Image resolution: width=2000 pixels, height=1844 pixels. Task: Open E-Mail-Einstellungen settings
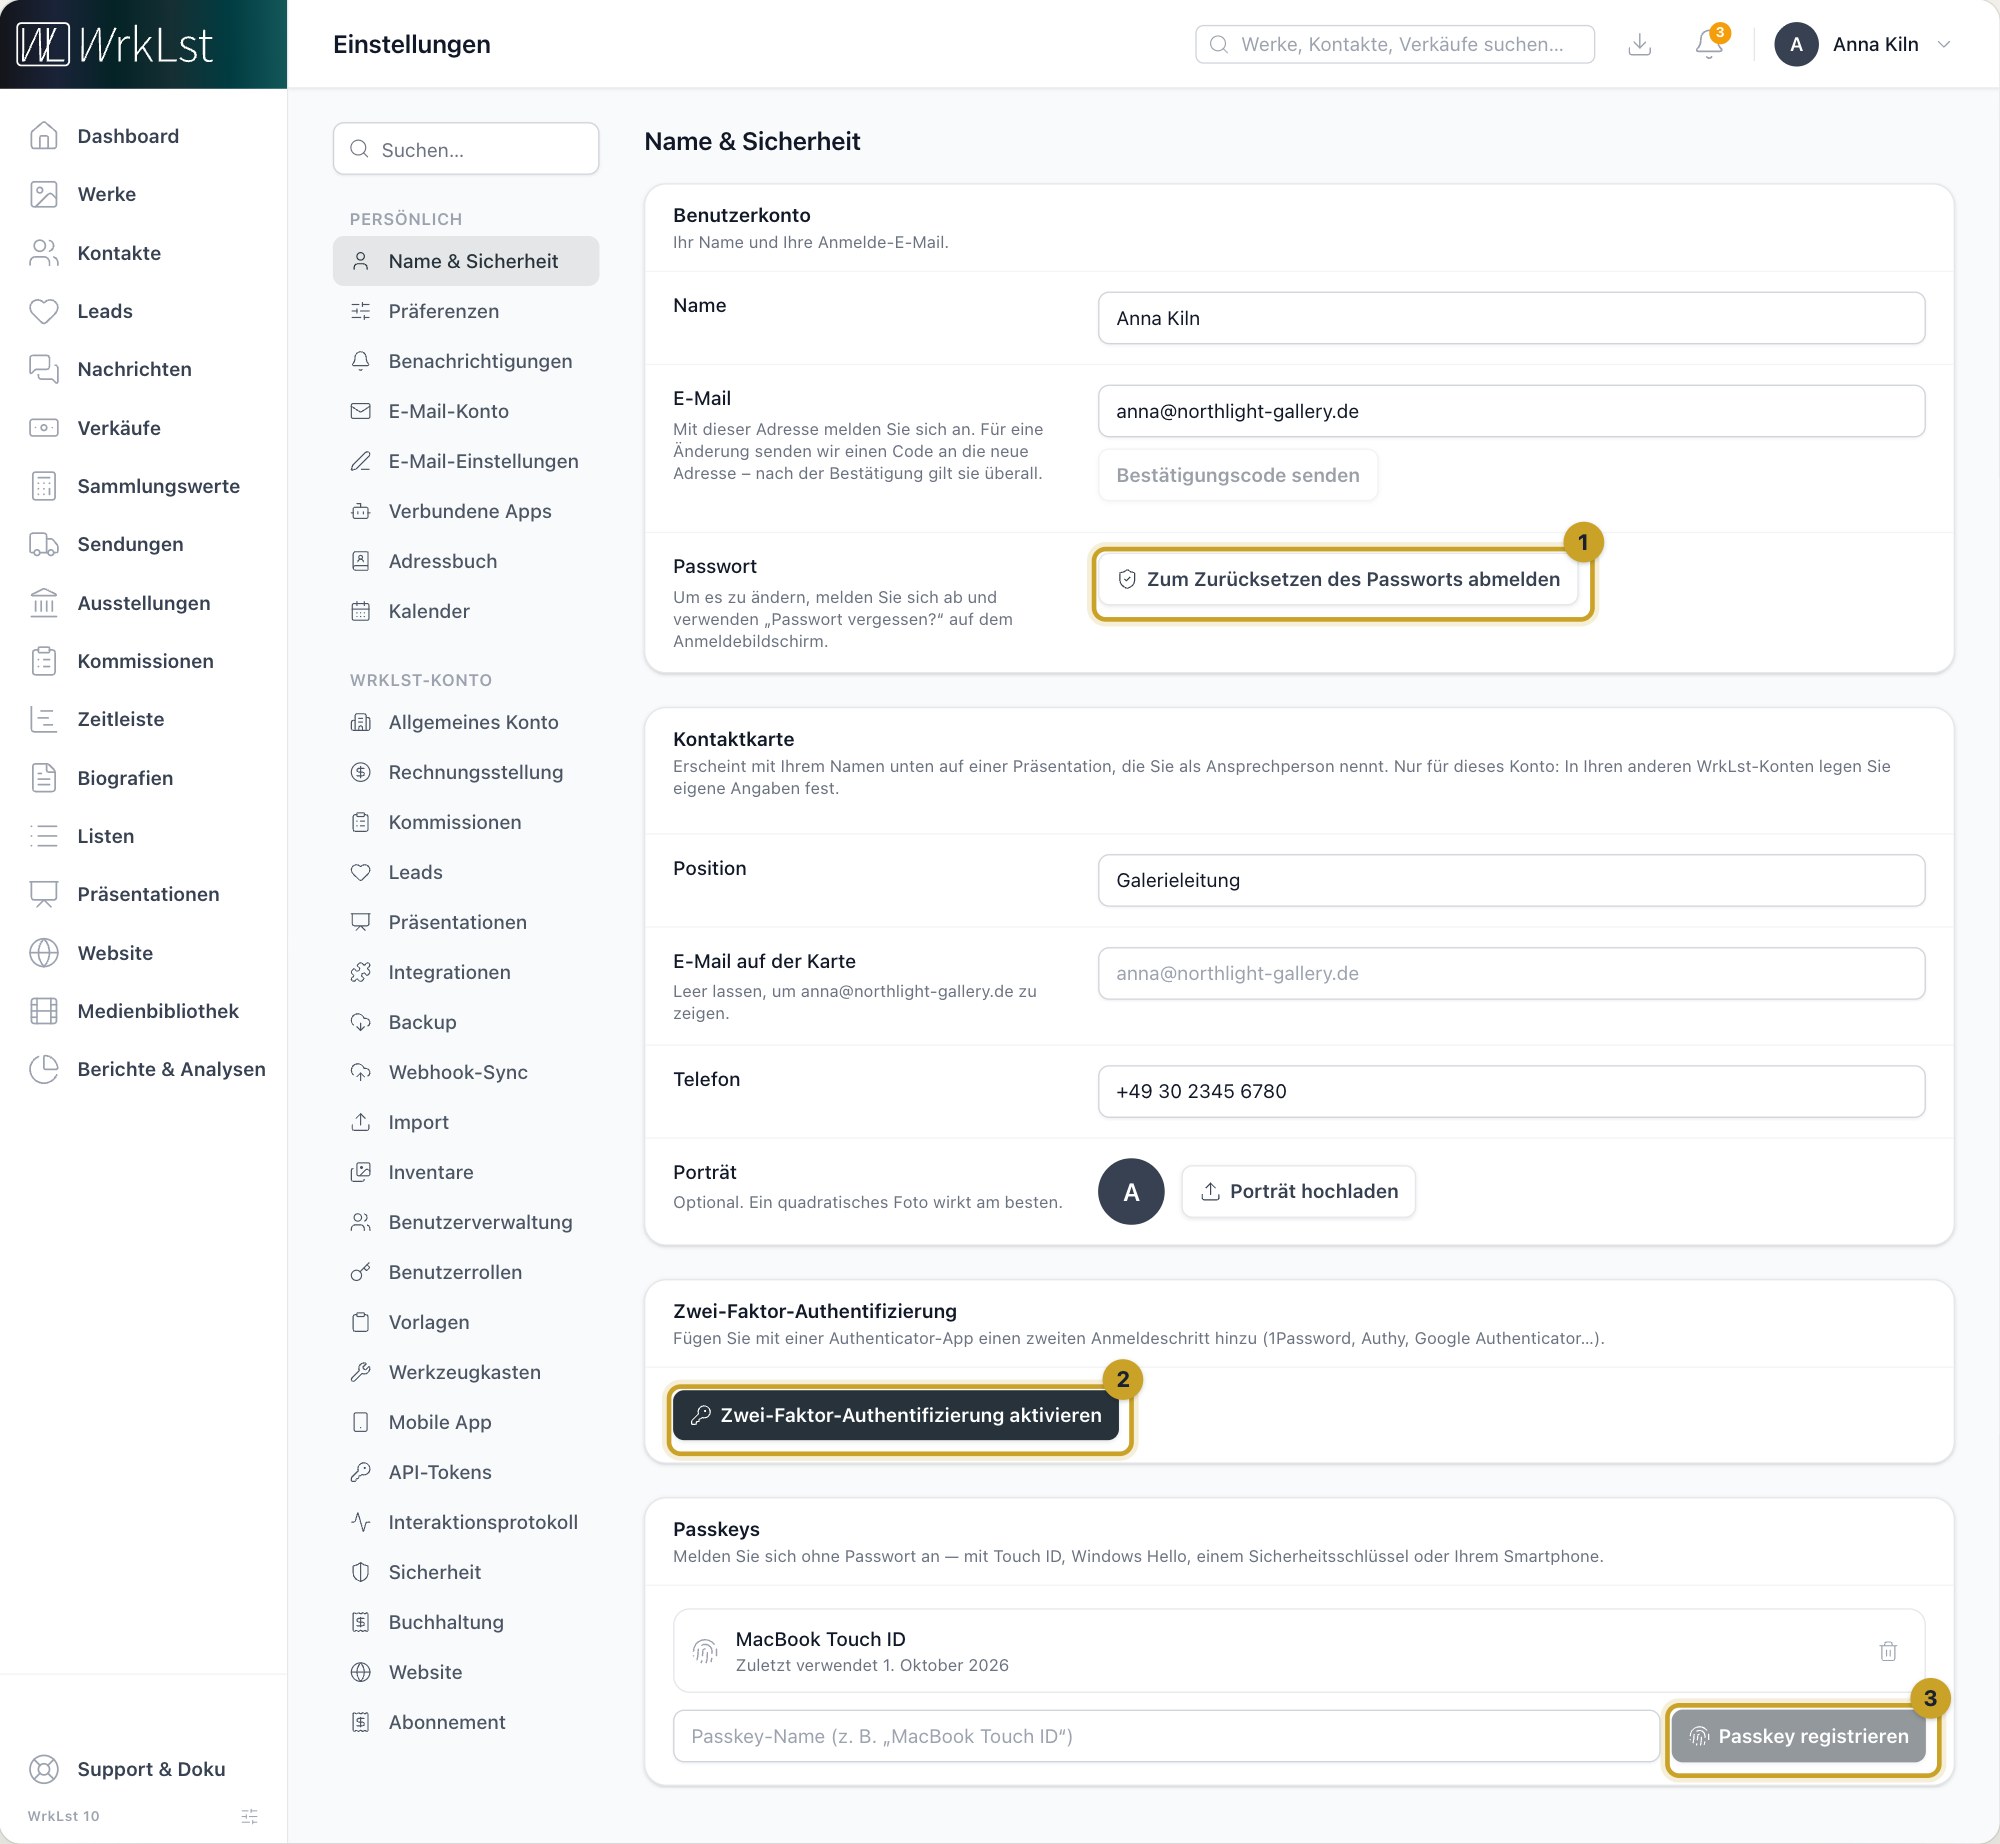(x=466, y=461)
